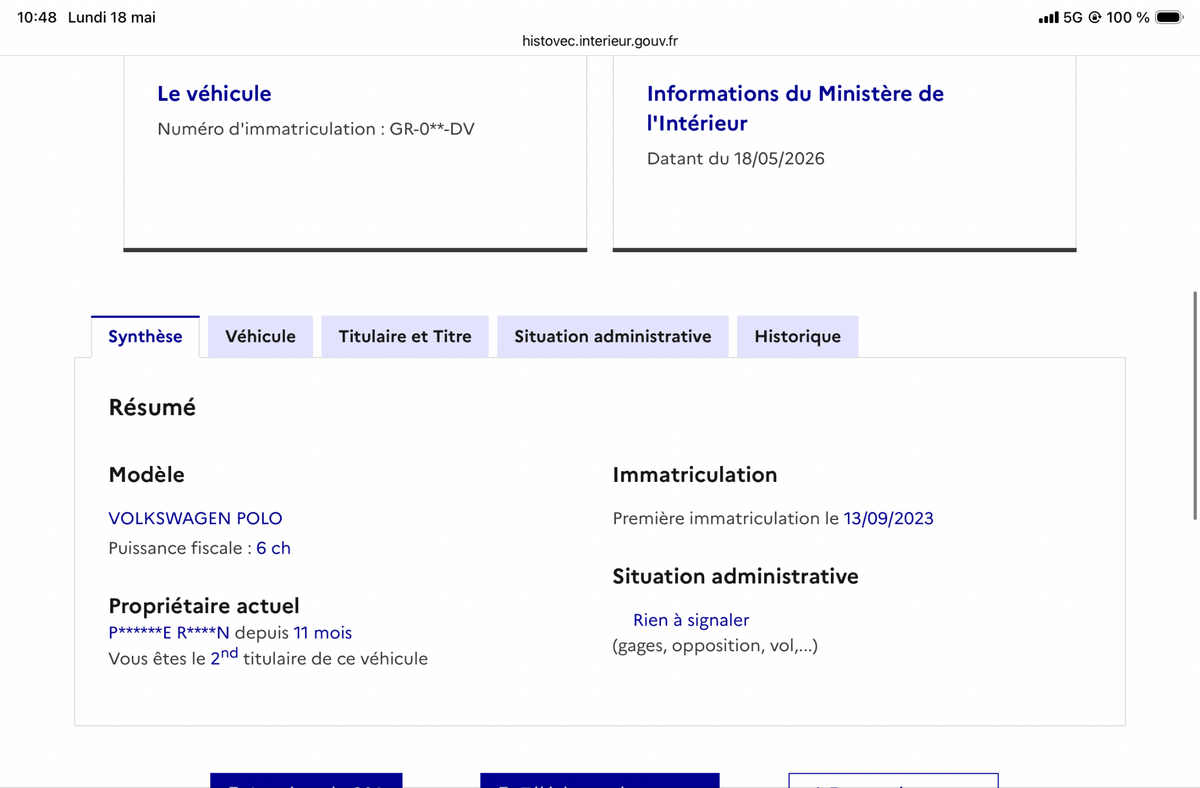This screenshot has width=1200, height=788.
Task: Click the middle dark blue button at bottom
Action: coord(600,780)
